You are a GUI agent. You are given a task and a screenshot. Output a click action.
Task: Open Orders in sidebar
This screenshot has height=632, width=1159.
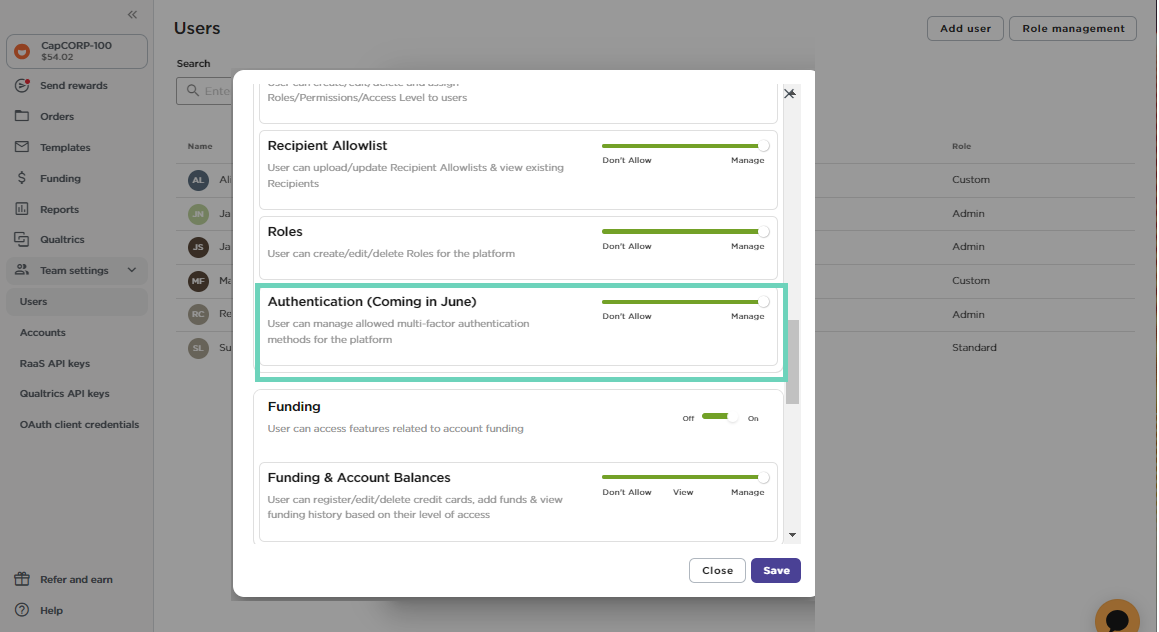pyautogui.click(x=57, y=116)
